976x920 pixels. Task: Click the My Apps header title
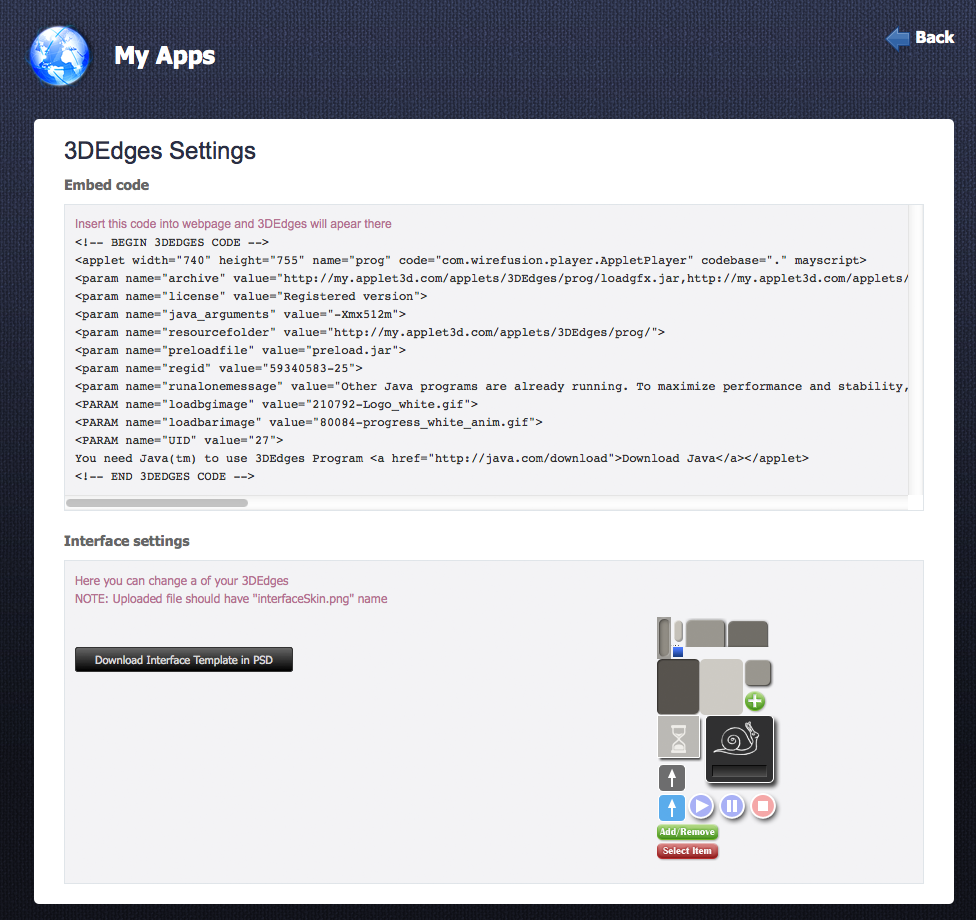(x=165, y=56)
